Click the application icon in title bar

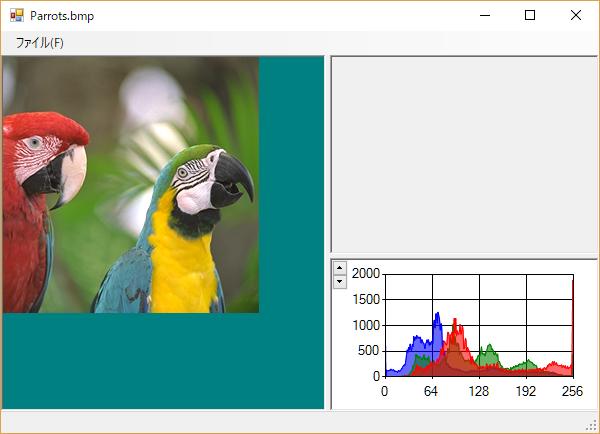pyautogui.click(x=16, y=15)
